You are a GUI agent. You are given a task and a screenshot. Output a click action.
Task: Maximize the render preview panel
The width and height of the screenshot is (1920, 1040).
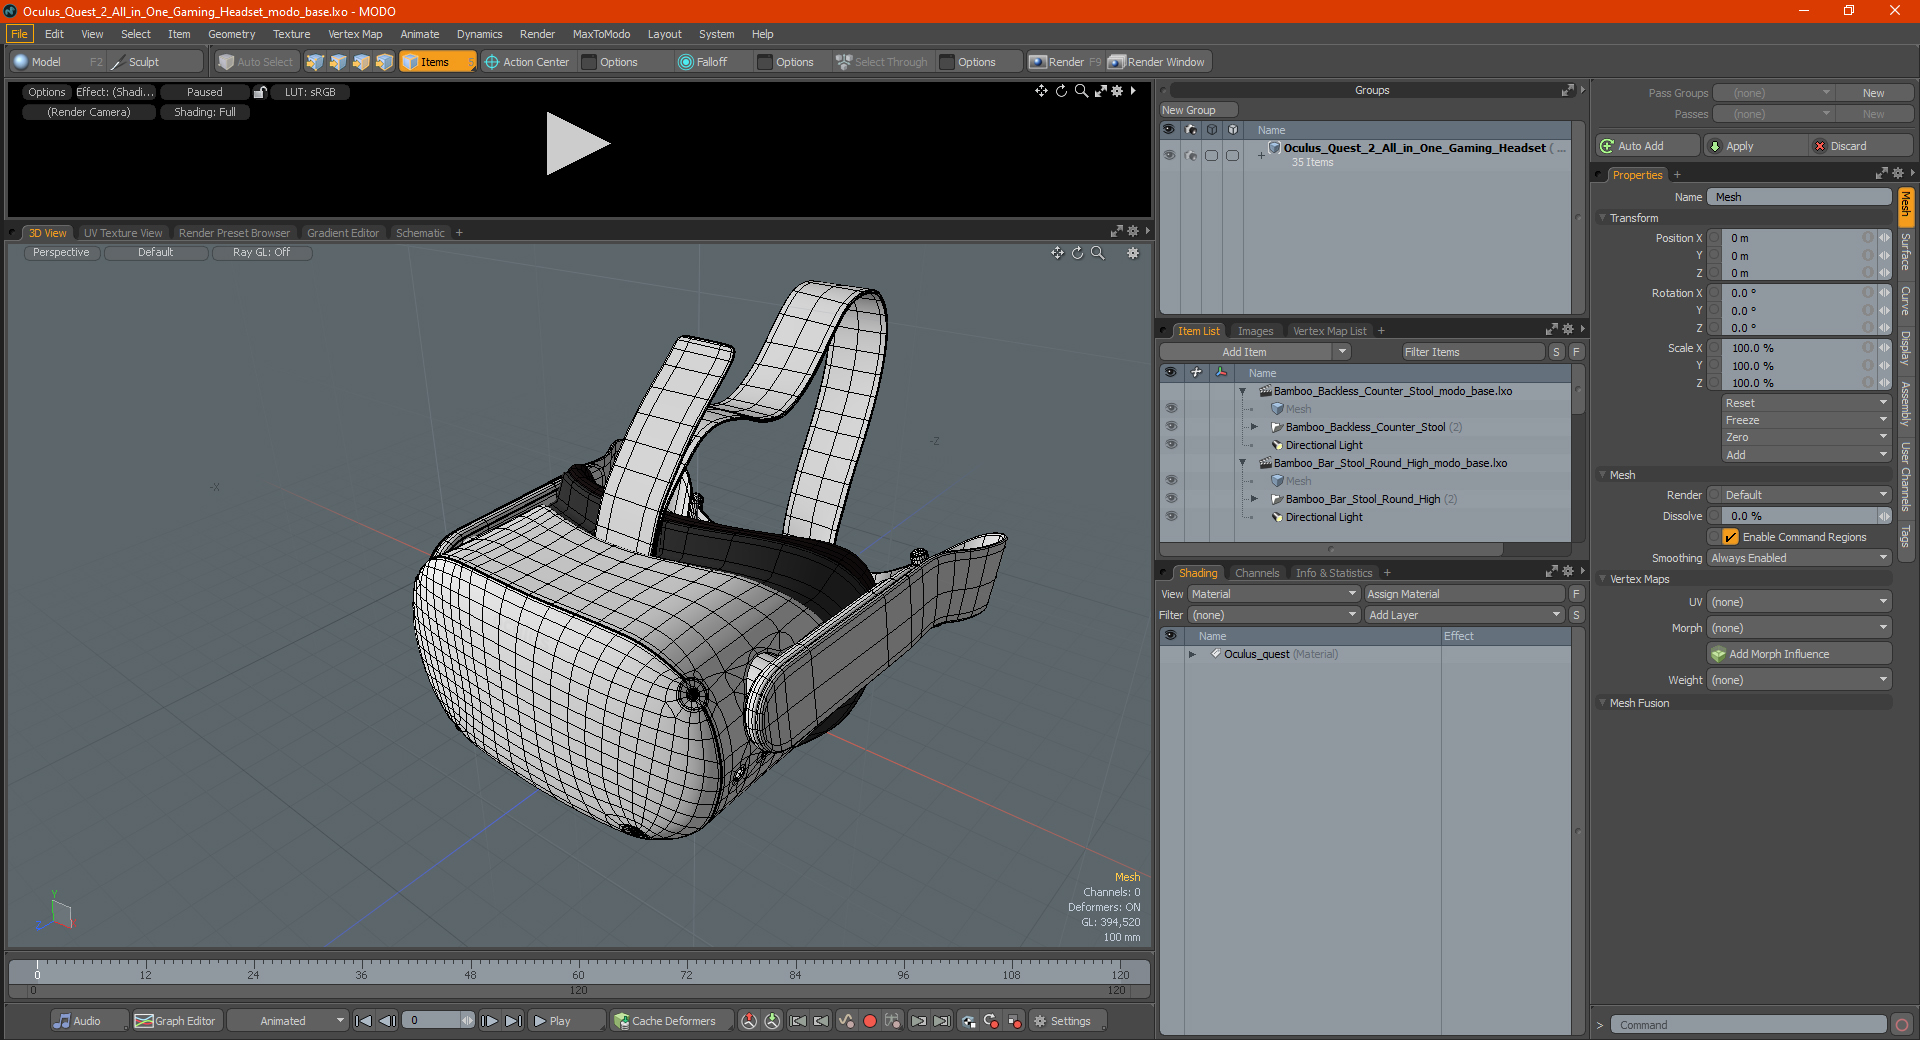1100,91
